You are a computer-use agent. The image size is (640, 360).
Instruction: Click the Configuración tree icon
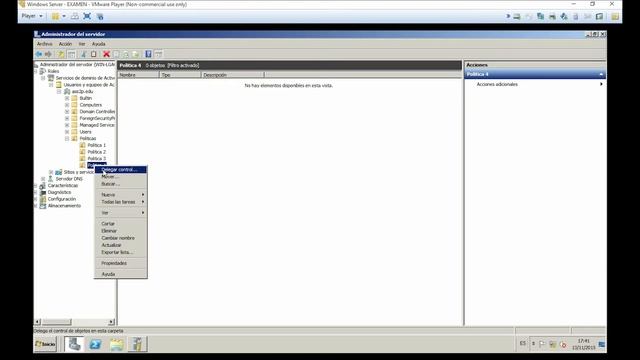tap(42, 199)
